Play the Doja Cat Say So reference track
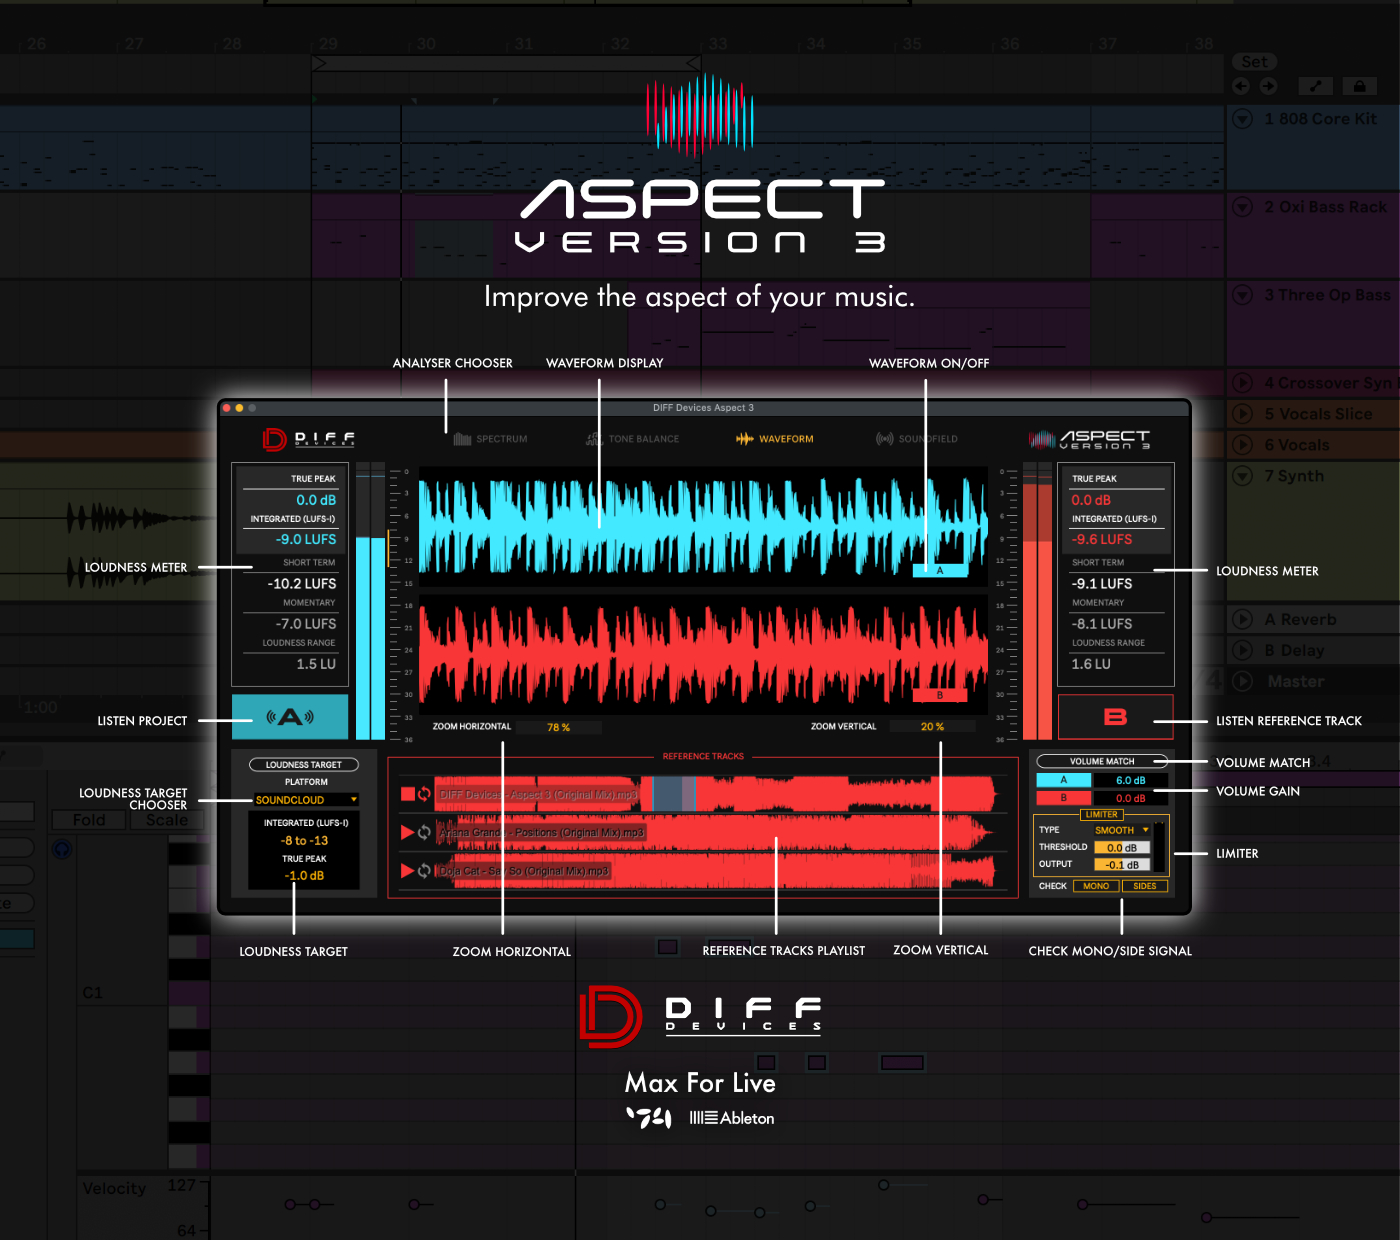Screen dimensions: 1400x1240 coord(407,871)
